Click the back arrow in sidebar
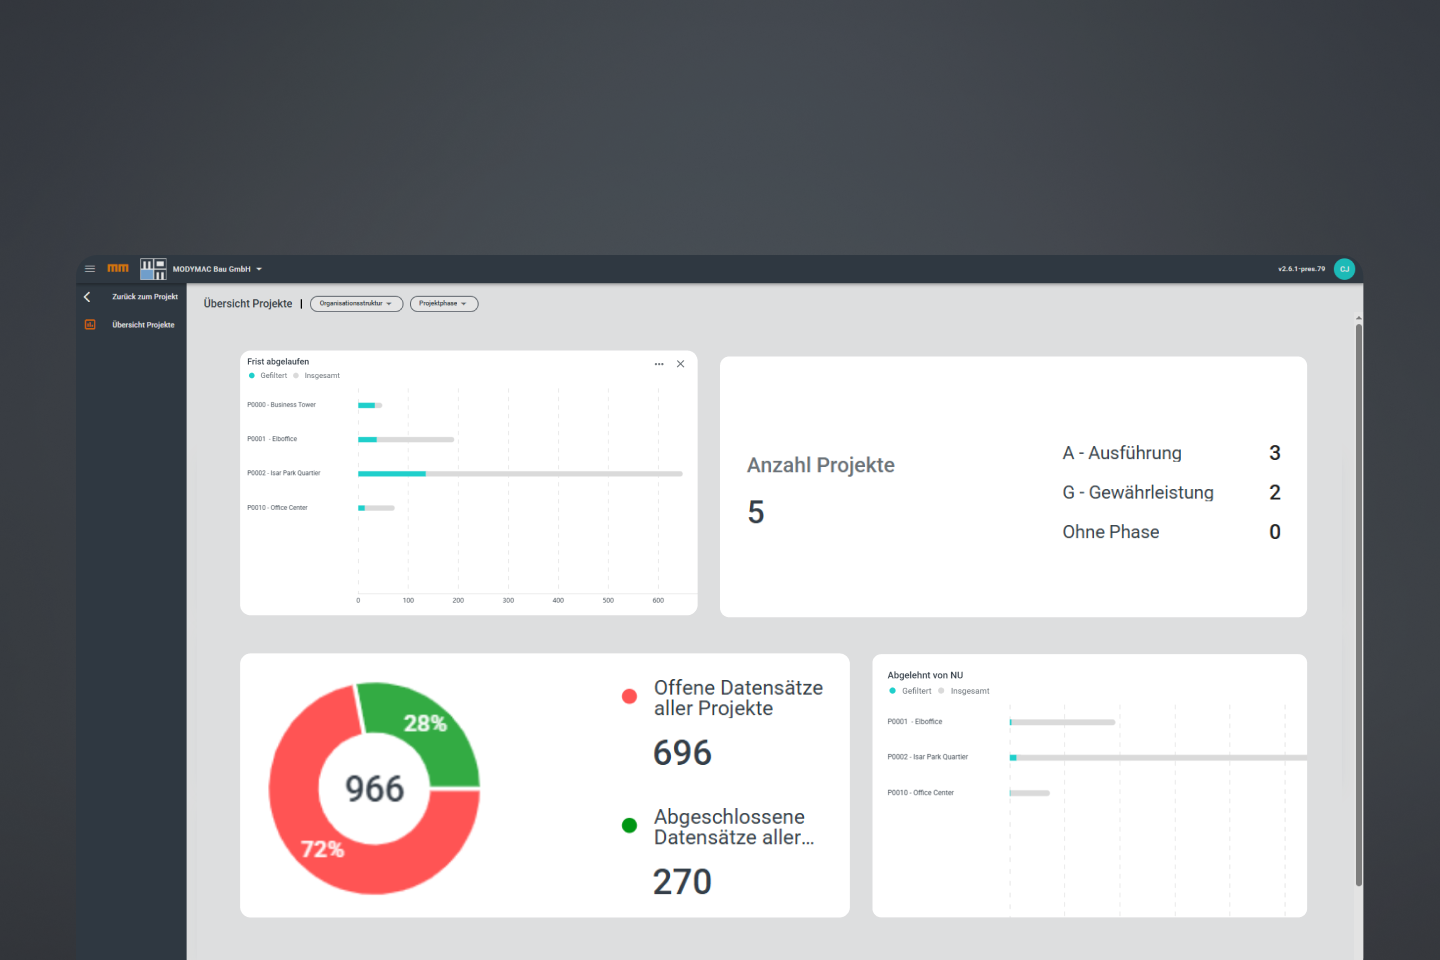The width and height of the screenshot is (1440, 960). point(88,297)
